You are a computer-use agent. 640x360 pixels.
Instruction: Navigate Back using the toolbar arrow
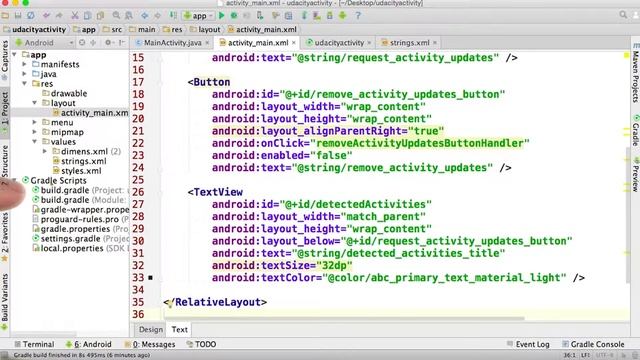[144, 16]
